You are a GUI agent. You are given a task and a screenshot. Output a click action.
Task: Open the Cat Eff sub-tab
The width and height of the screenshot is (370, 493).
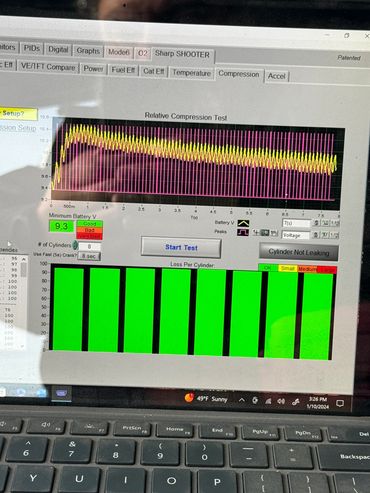154,71
